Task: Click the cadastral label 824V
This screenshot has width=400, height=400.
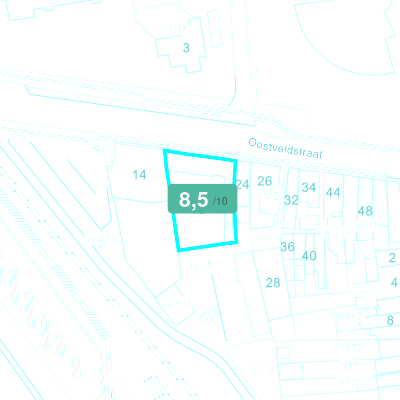Action: point(199,269)
